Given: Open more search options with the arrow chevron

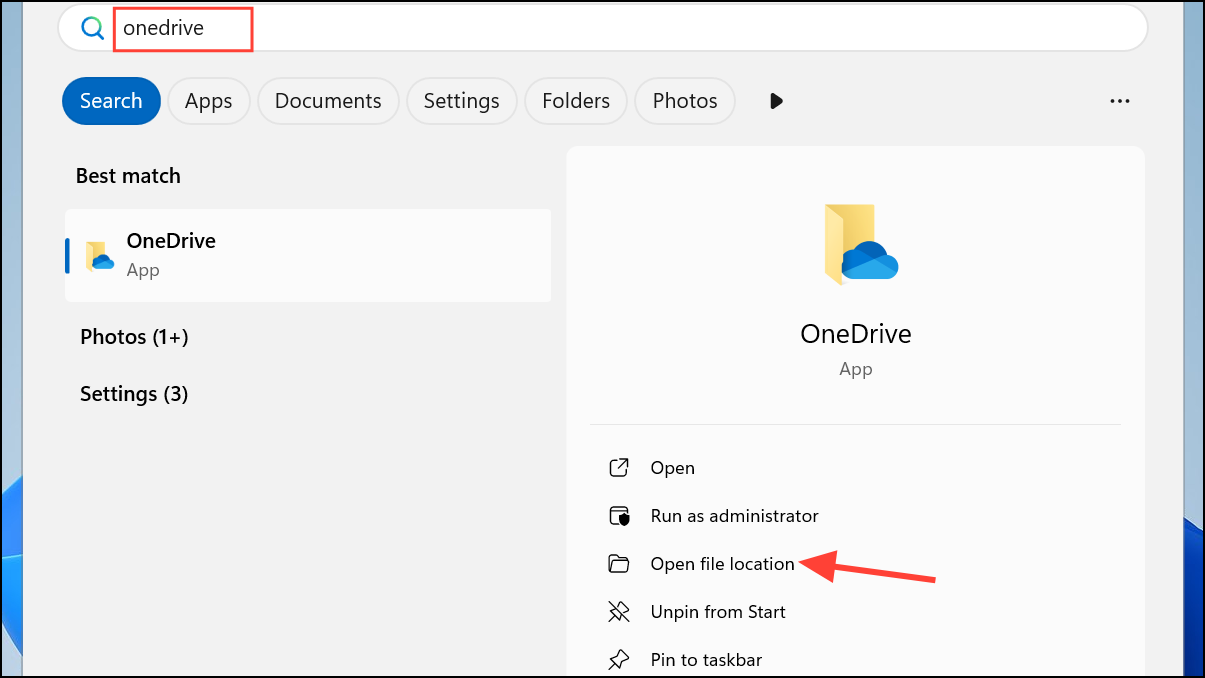Looking at the screenshot, I should (x=777, y=100).
